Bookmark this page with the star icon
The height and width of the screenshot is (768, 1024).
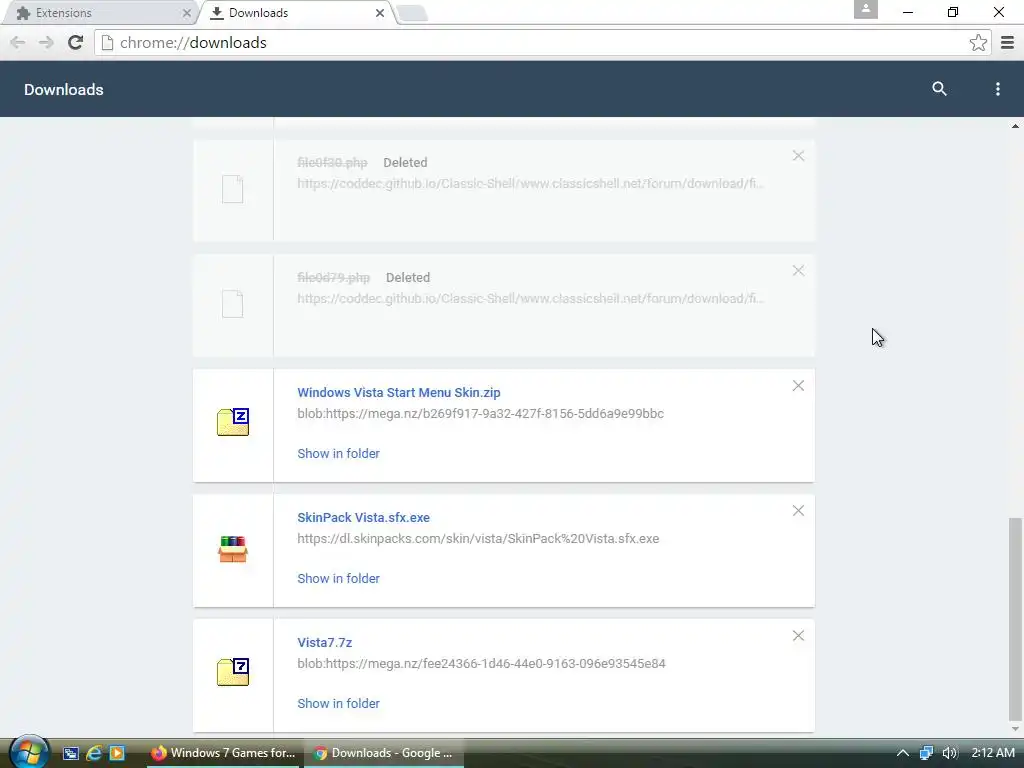tap(978, 42)
